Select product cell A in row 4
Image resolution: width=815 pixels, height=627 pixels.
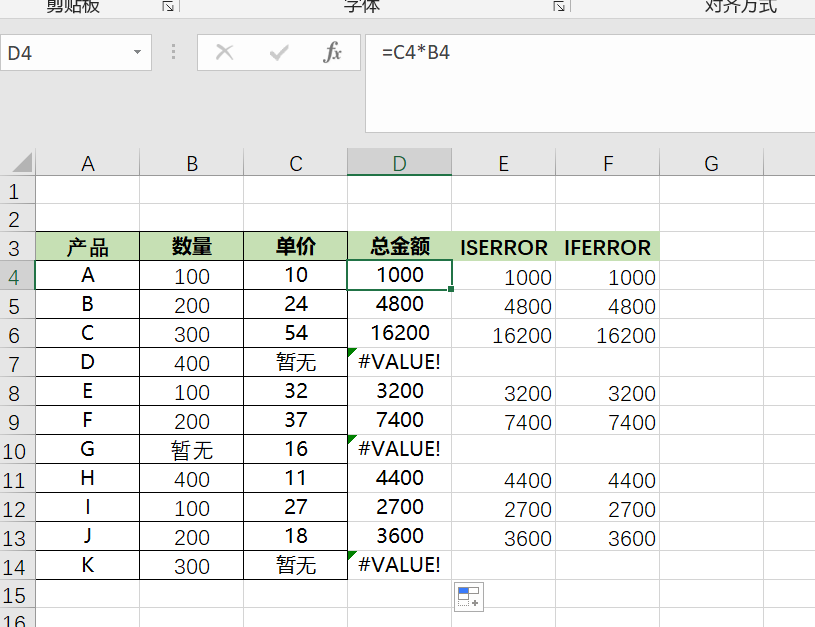(x=88, y=275)
